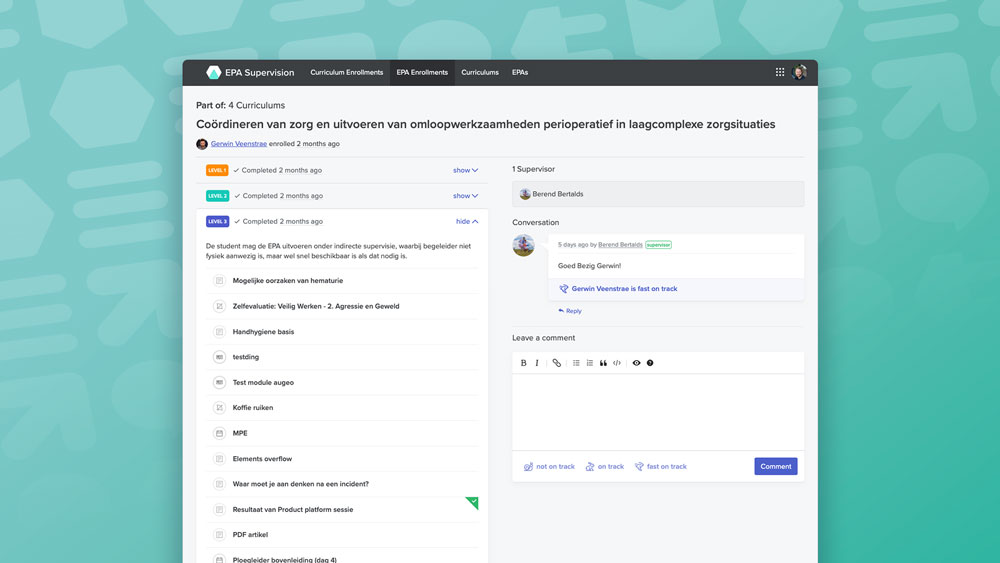Expand Level 1 with show chevron
Screen dimensions: 1000x563
point(466,170)
